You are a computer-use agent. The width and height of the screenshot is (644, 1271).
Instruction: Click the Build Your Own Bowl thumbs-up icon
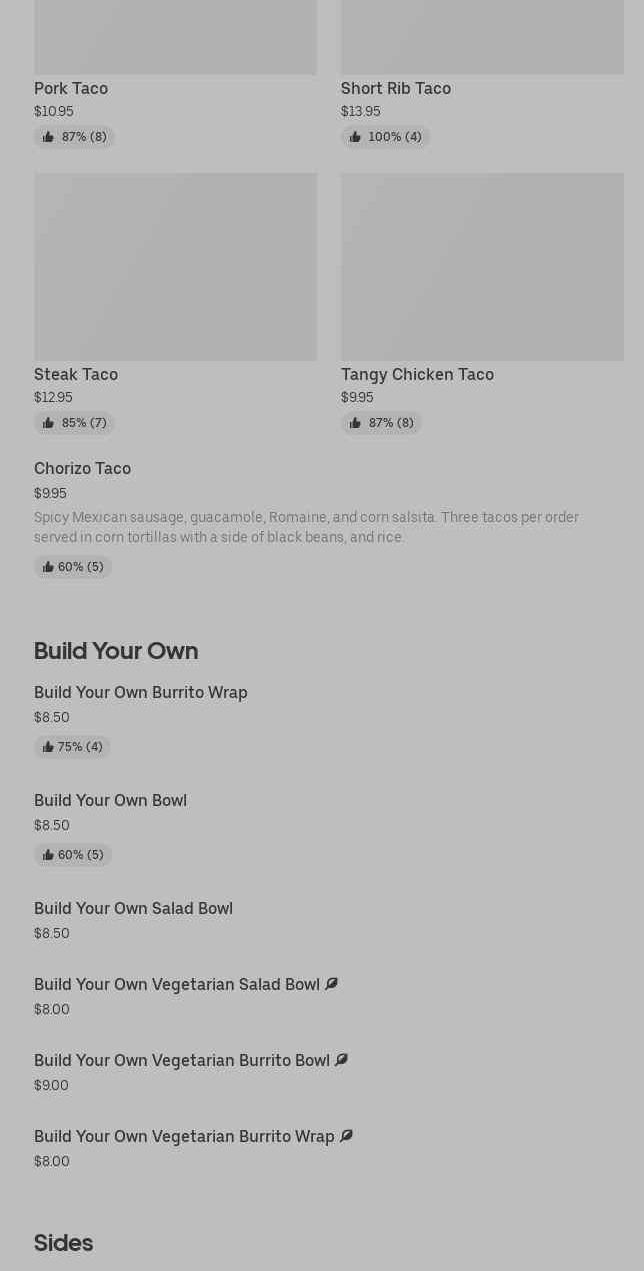[48, 855]
